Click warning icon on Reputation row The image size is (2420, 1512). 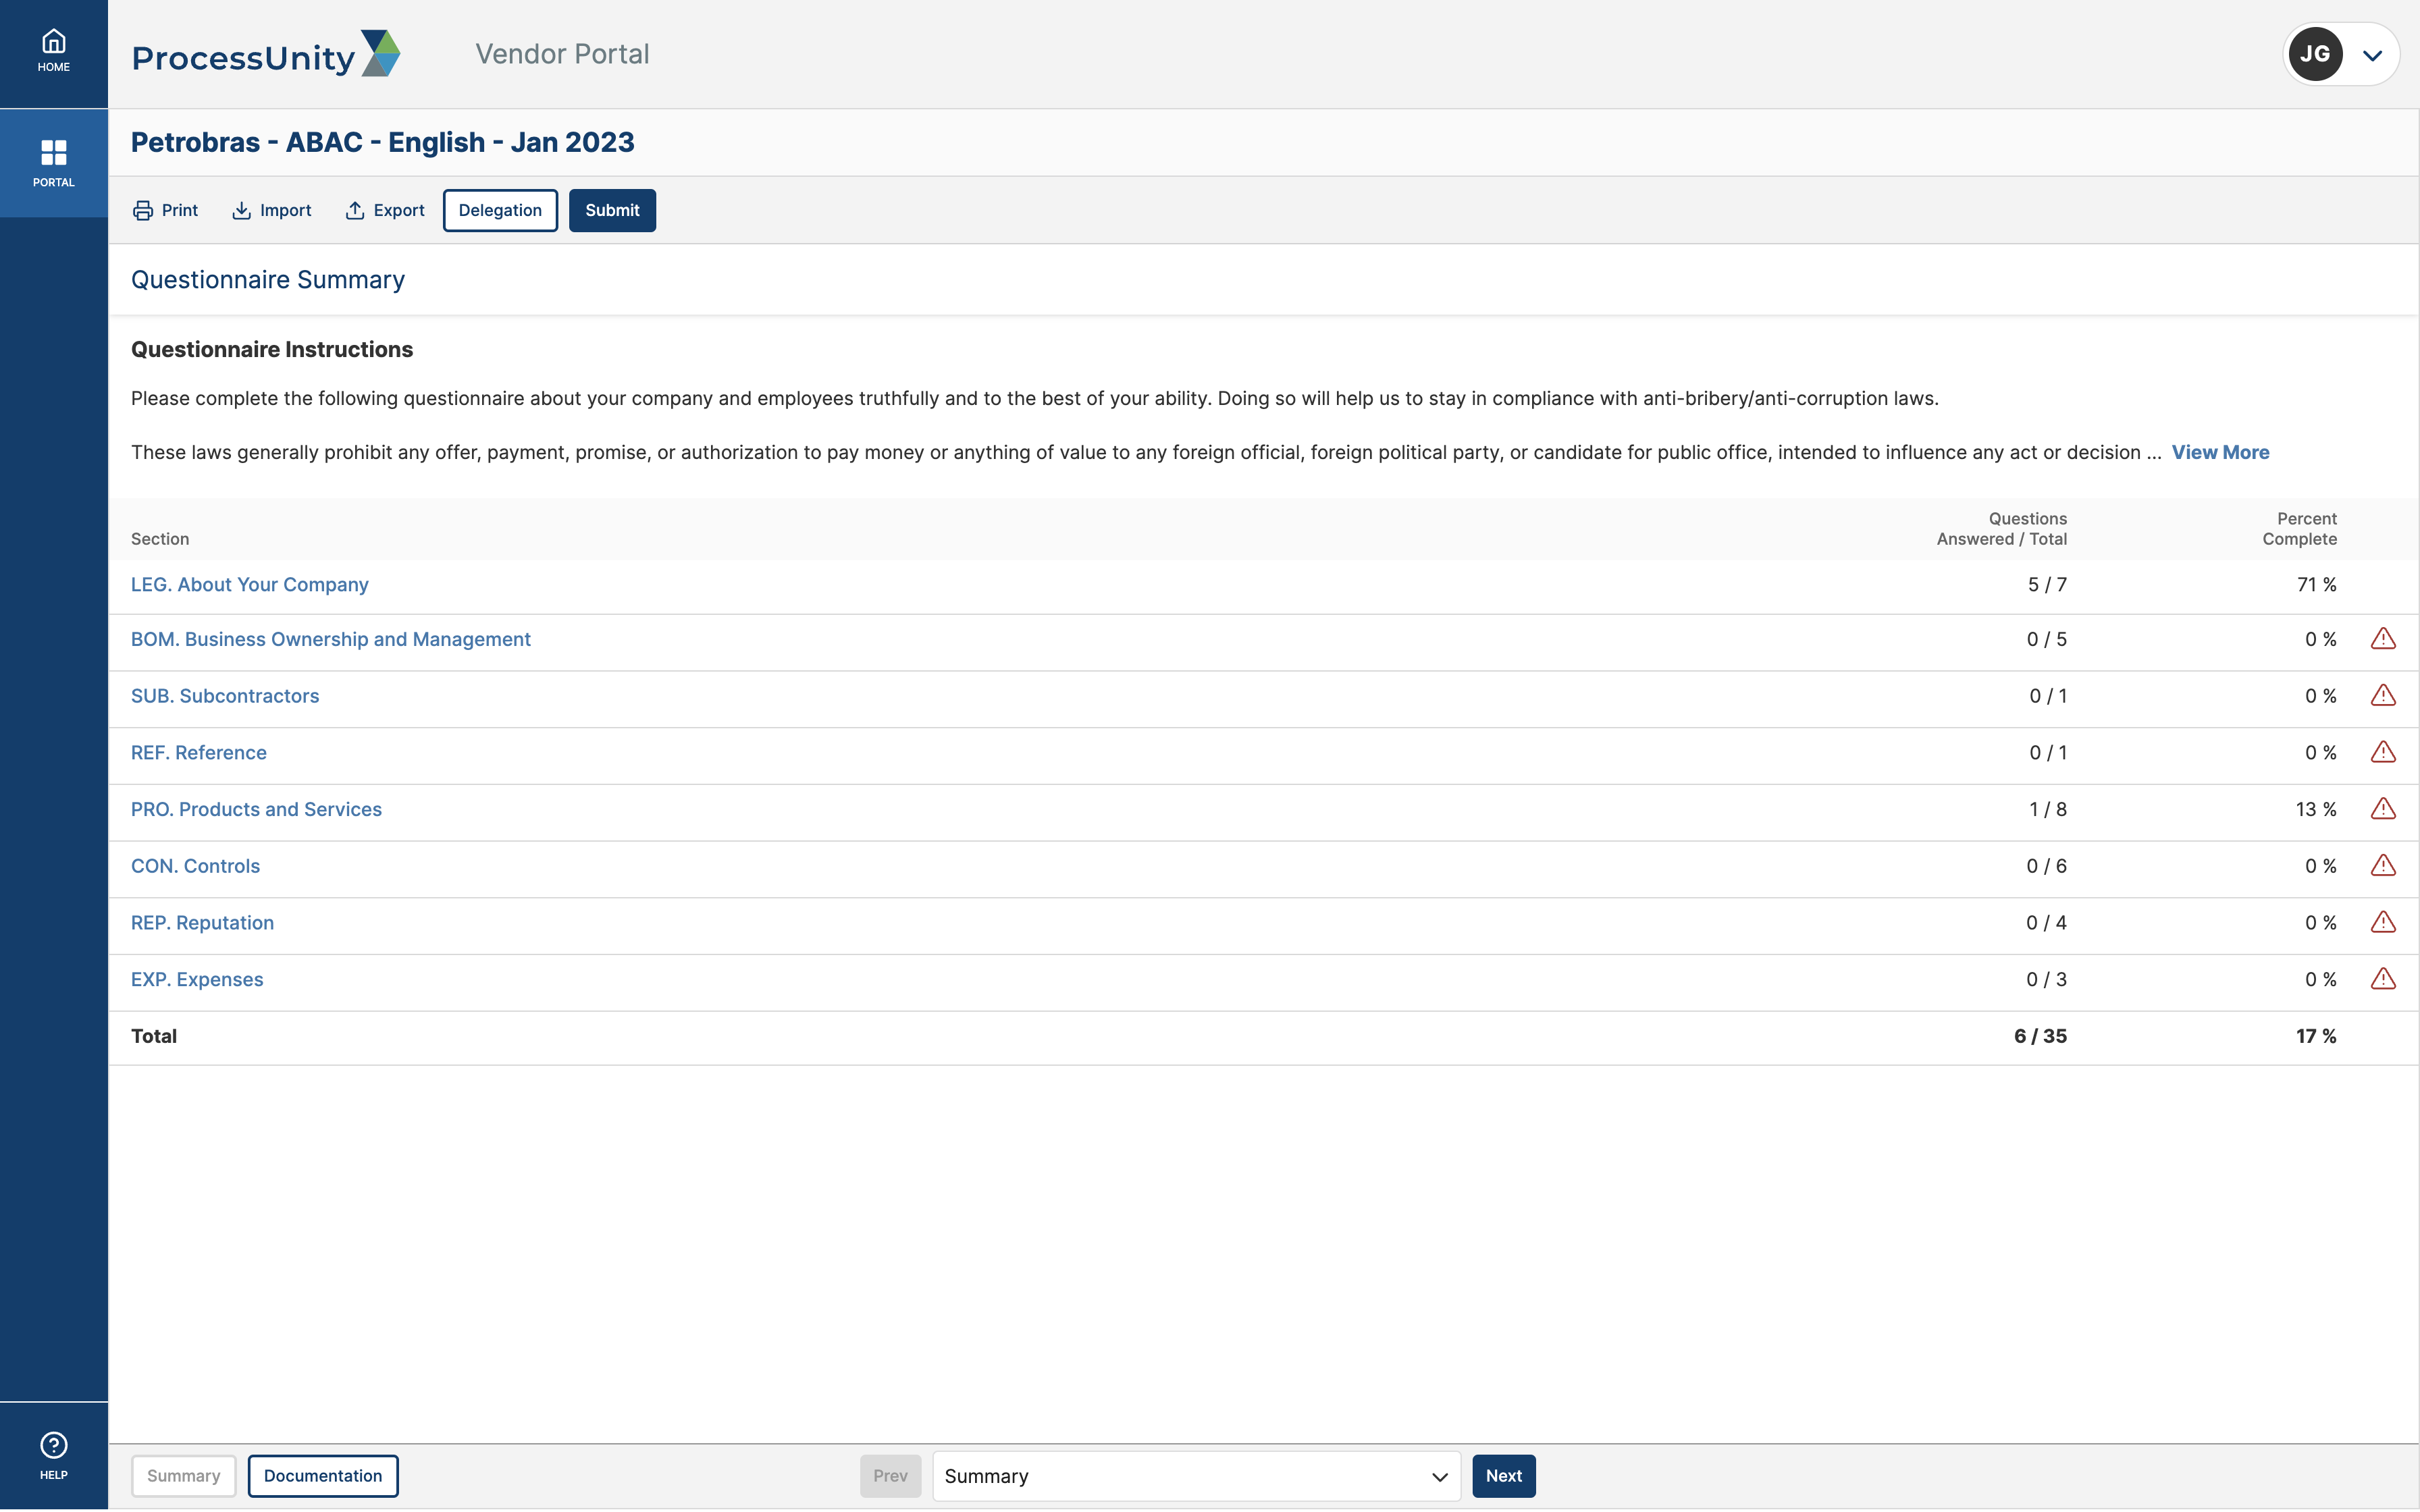2383,922
